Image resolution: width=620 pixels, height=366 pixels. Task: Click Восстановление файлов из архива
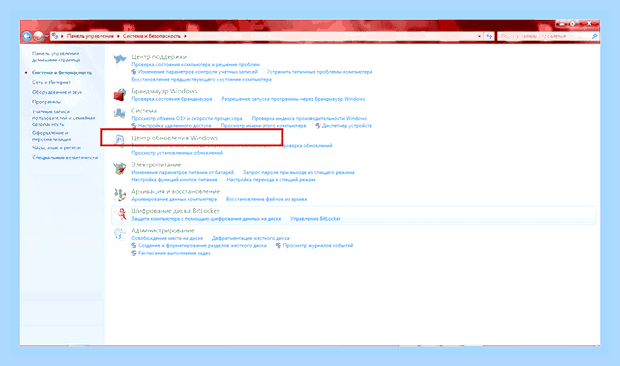pyautogui.click(x=267, y=199)
